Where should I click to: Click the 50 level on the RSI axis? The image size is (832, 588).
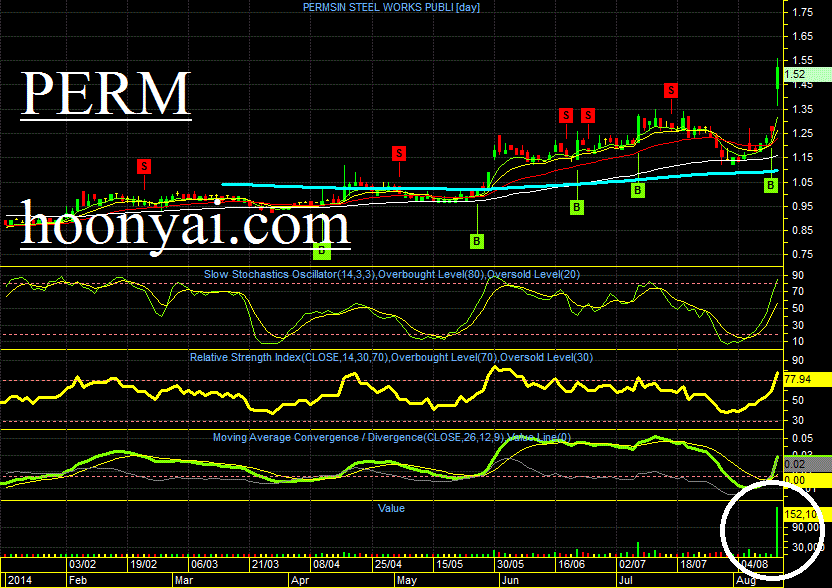(798, 400)
